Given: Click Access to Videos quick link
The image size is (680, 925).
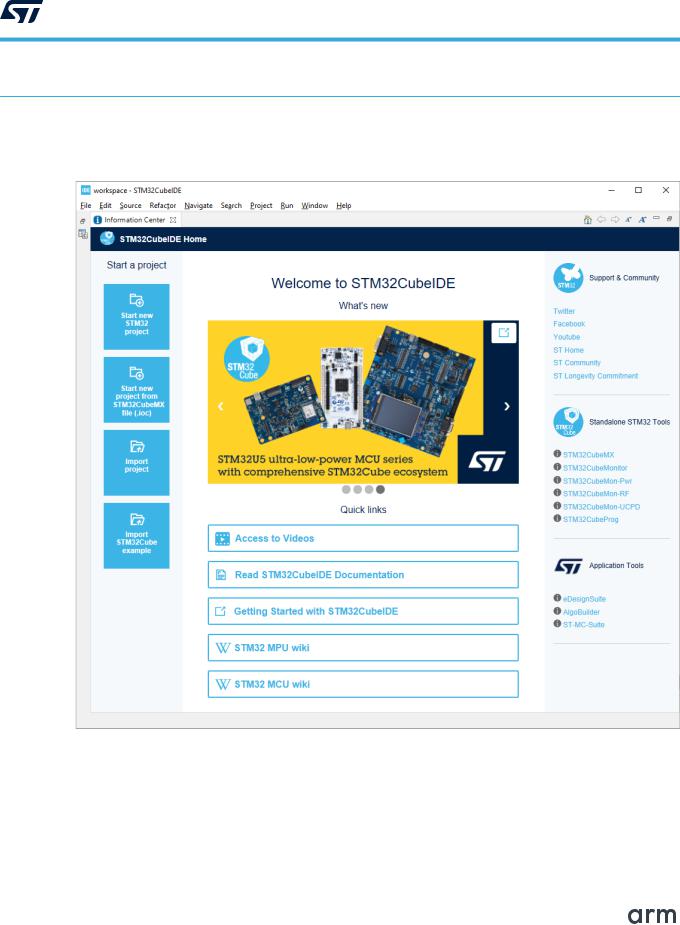Looking at the screenshot, I should click(x=363, y=538).
